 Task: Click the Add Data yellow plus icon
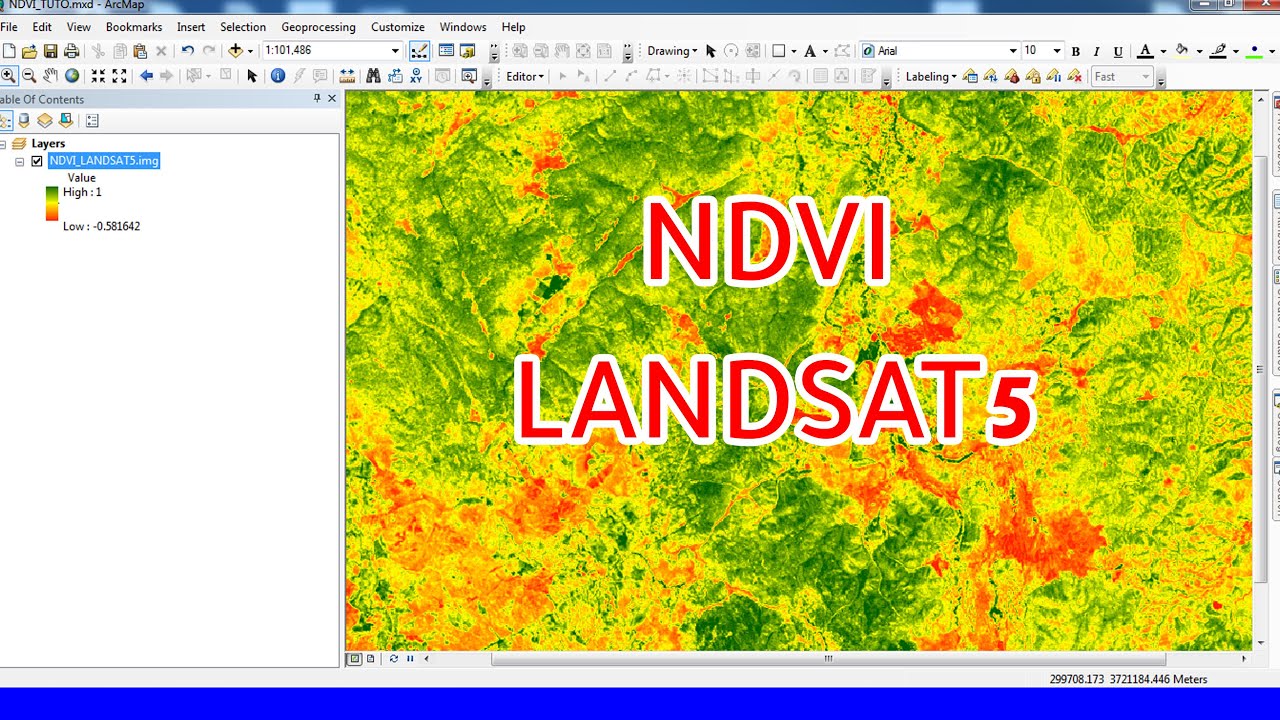click(x=235, y=51)
